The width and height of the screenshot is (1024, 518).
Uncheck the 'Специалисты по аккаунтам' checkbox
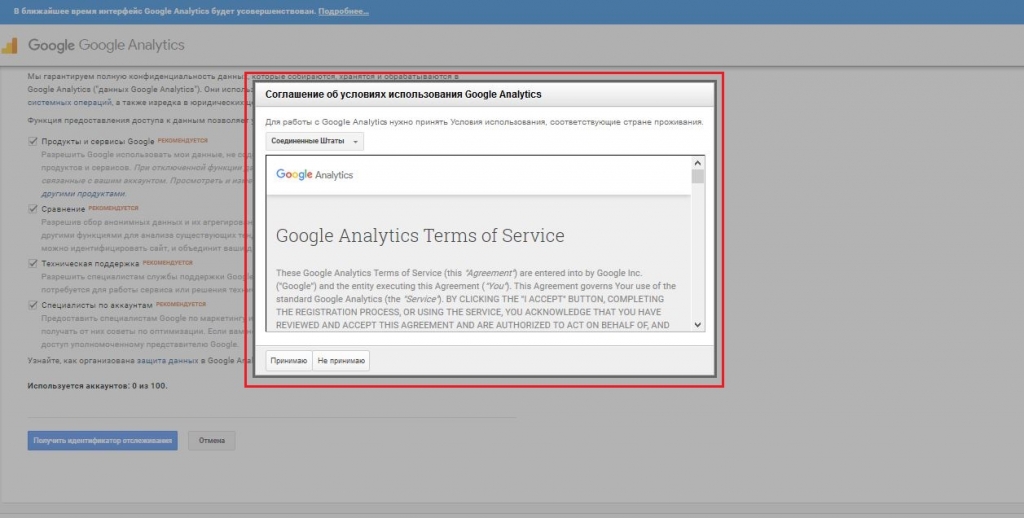point(33,304)
